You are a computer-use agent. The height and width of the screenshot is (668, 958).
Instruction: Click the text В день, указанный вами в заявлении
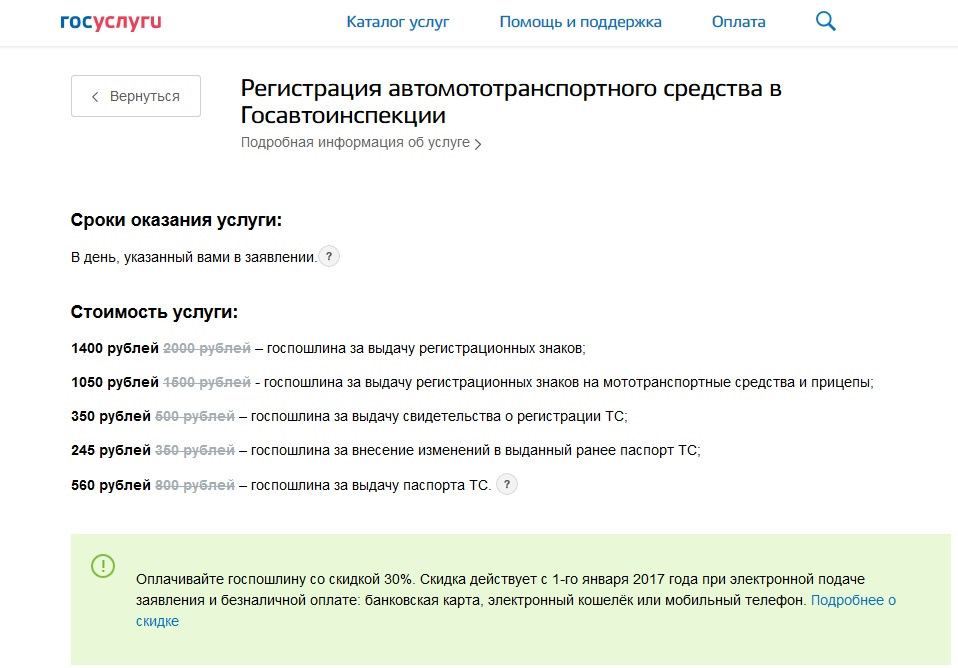[194, 257]
